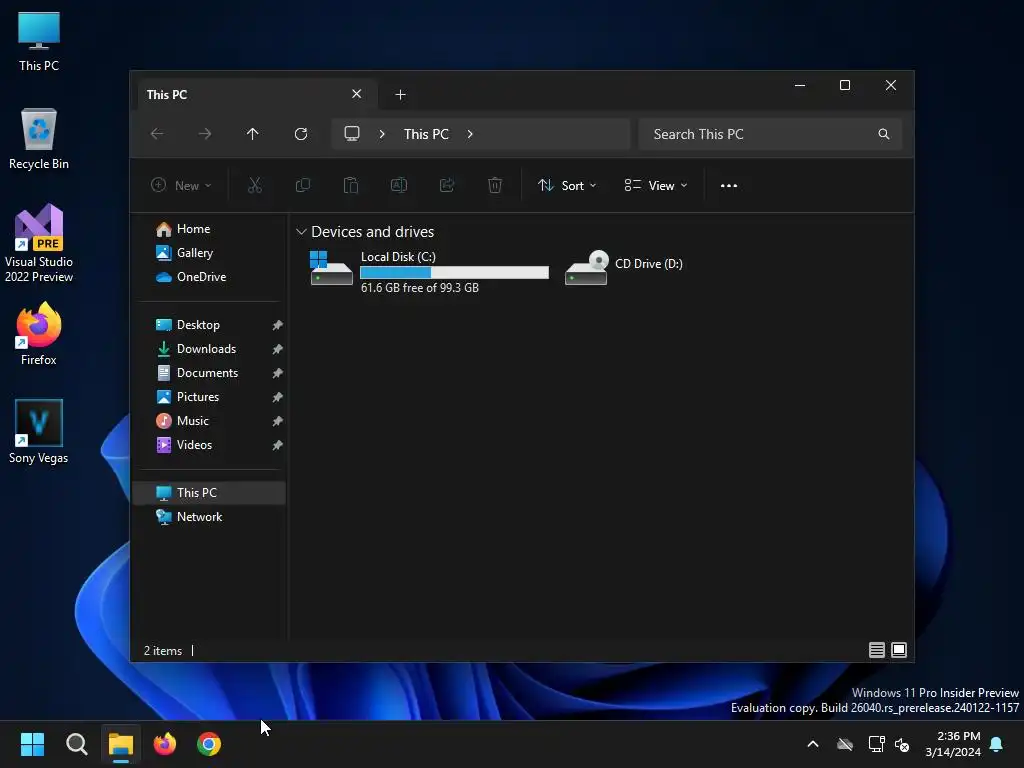
Task: Click the Cut scissors icon in toolbar
Action: pos(255,185)
